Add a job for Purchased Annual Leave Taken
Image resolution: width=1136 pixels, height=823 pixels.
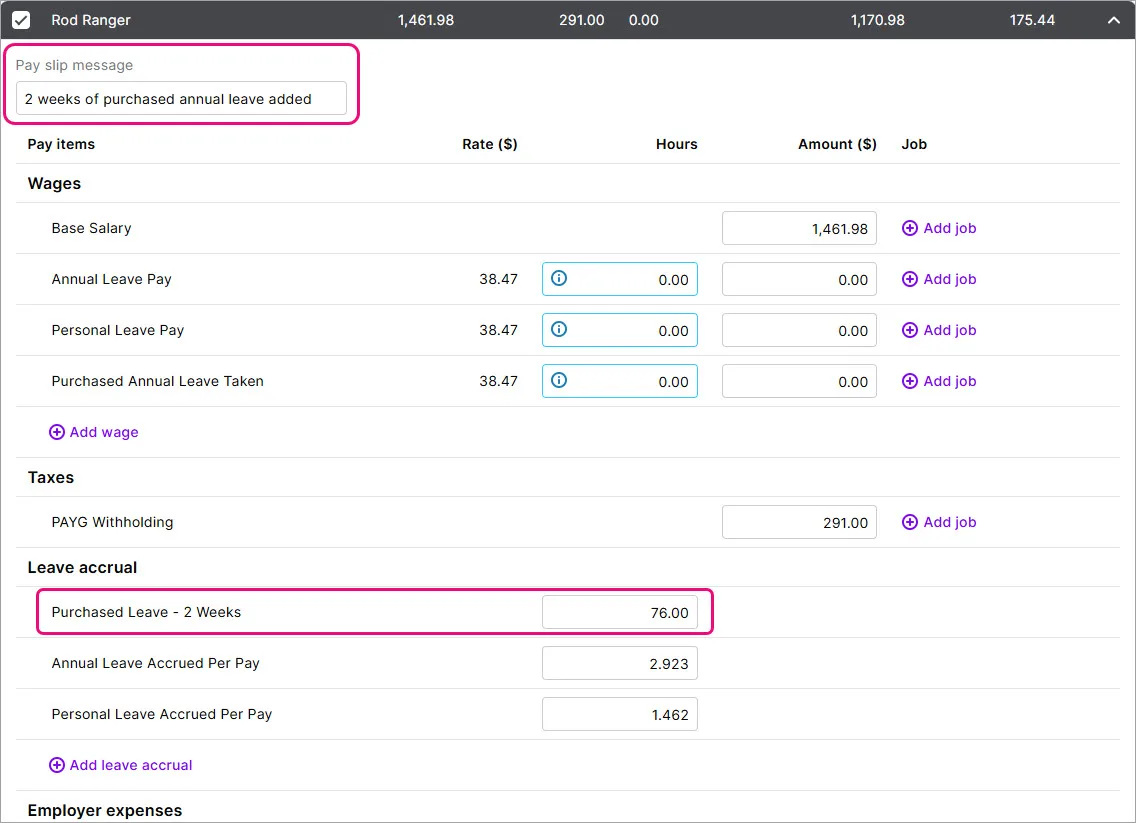[910, 381]
